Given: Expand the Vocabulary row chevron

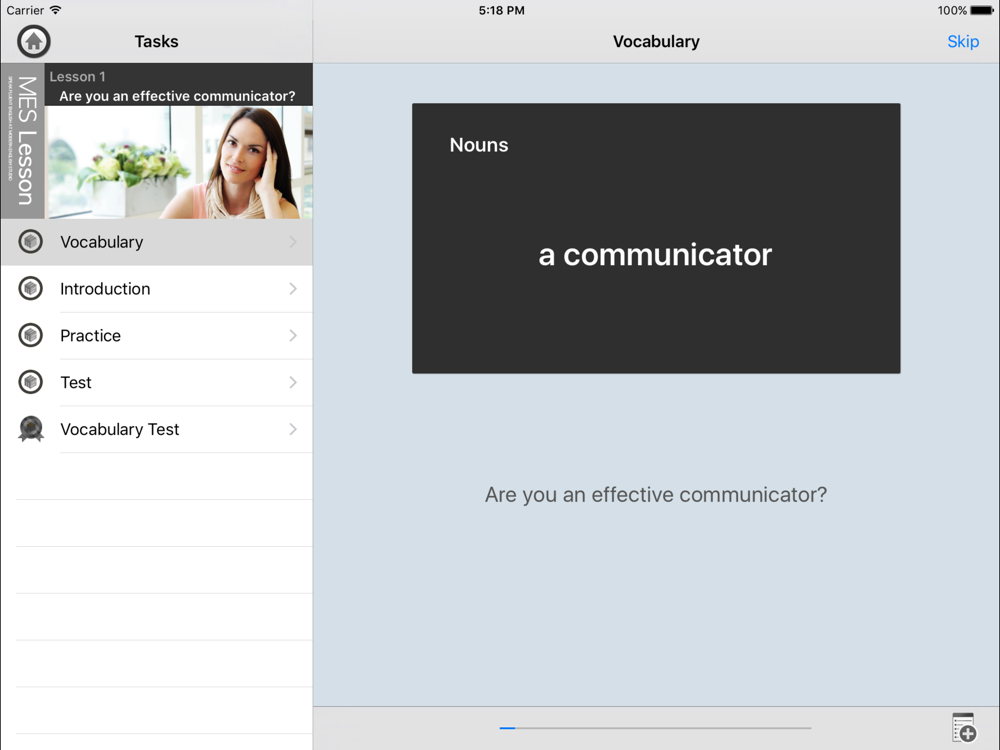Looking at the screenshot, I should [x=293, y=242].
